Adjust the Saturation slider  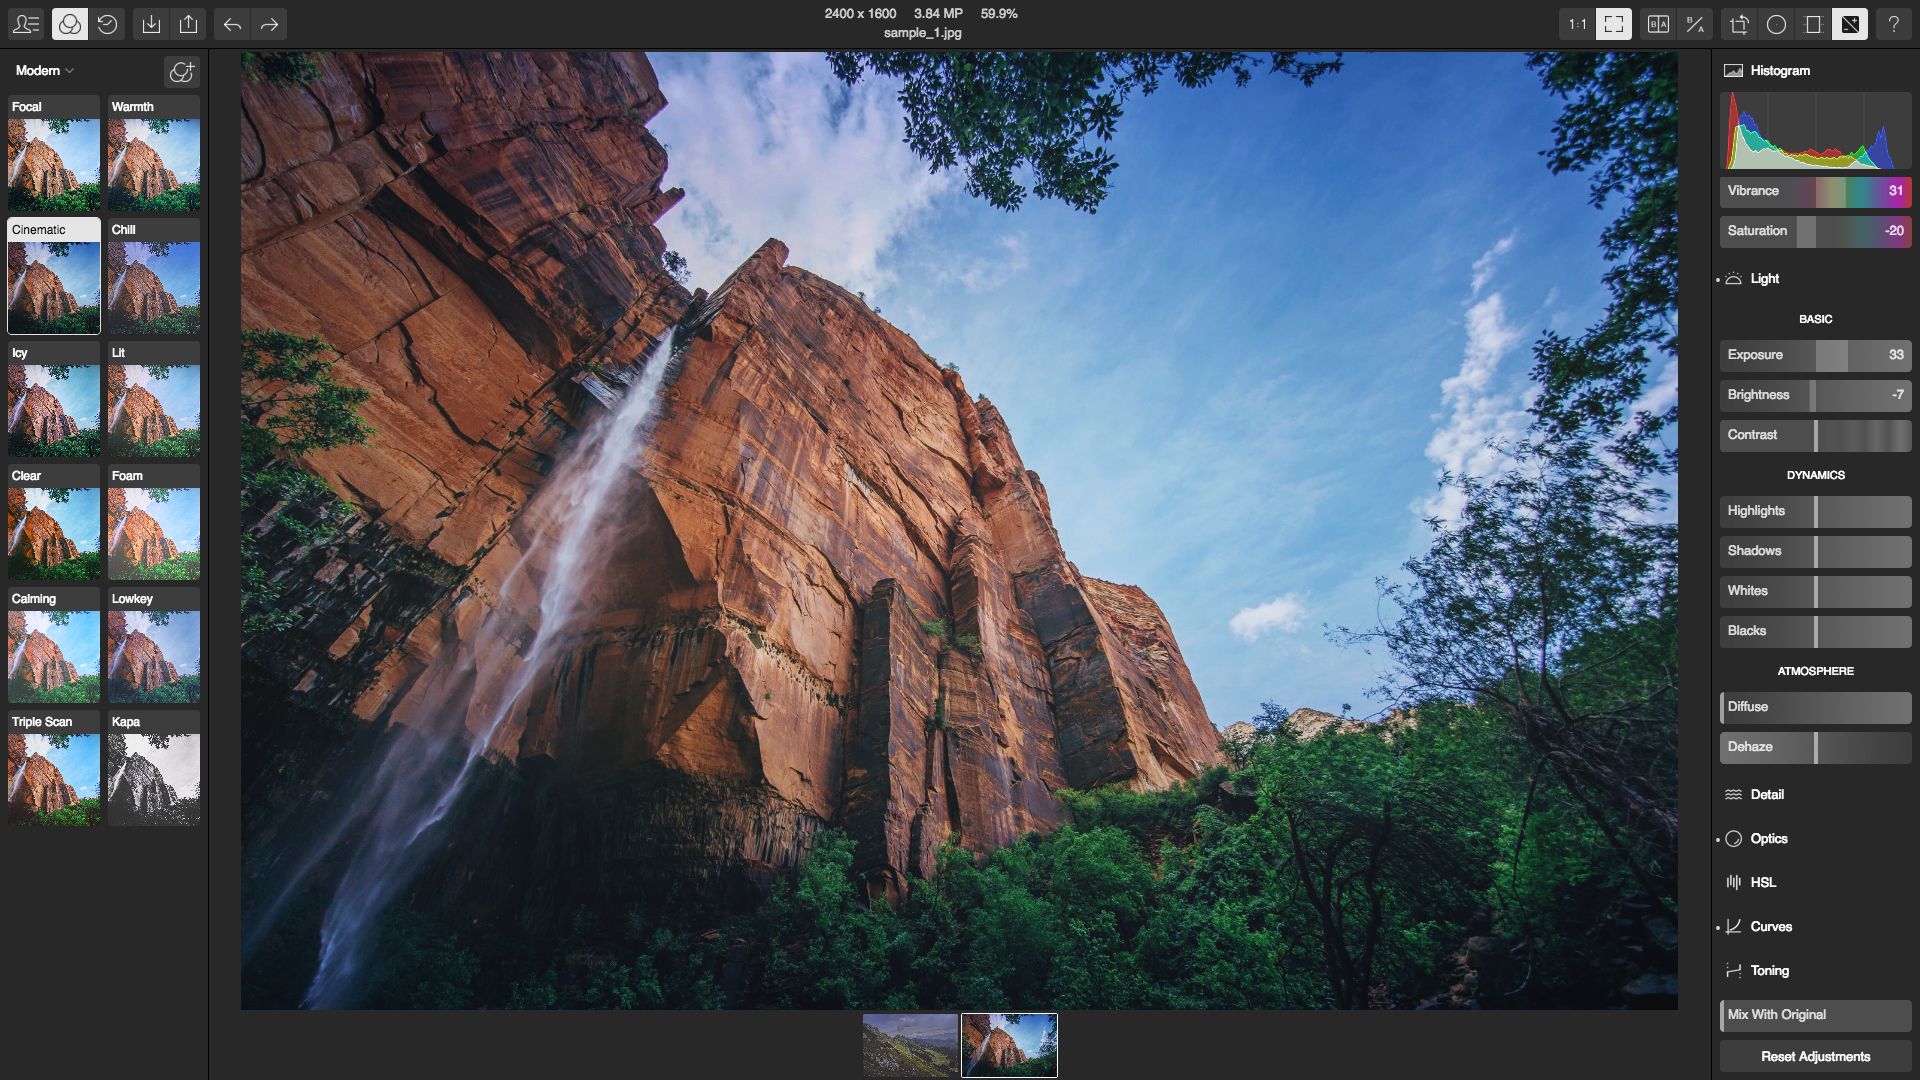click(x=1816, y=231)
